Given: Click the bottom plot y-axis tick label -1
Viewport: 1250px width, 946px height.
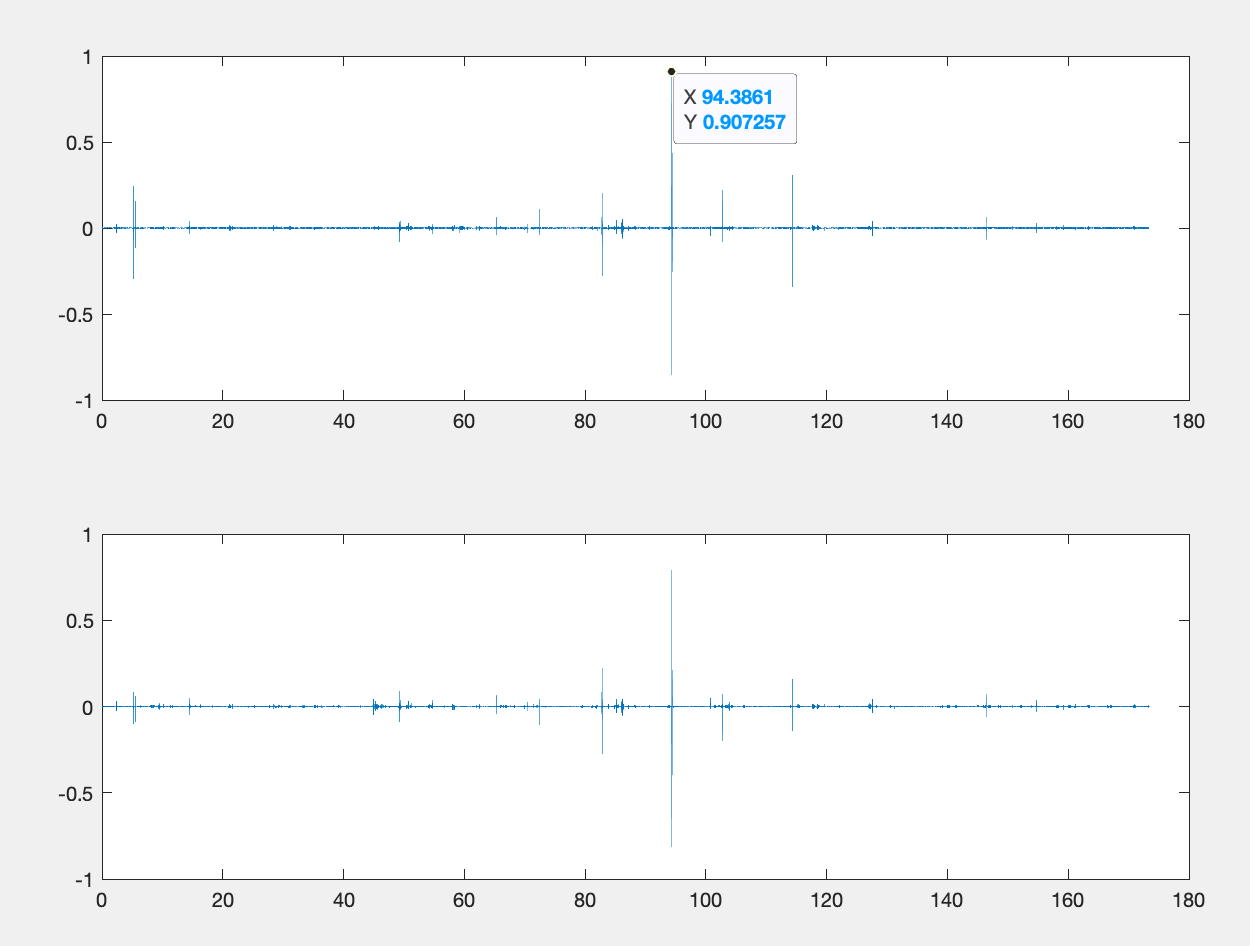Looking at the screenshot, I should pos(83,879).
